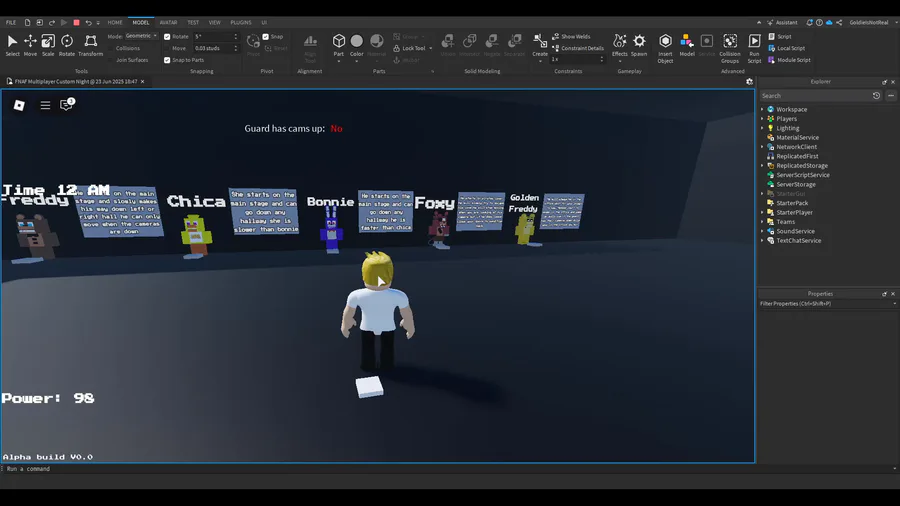The height and width of the screenshot is (506, 900).
Task: Switch to the VIEW ribbon tab
Action: [215, 22]
